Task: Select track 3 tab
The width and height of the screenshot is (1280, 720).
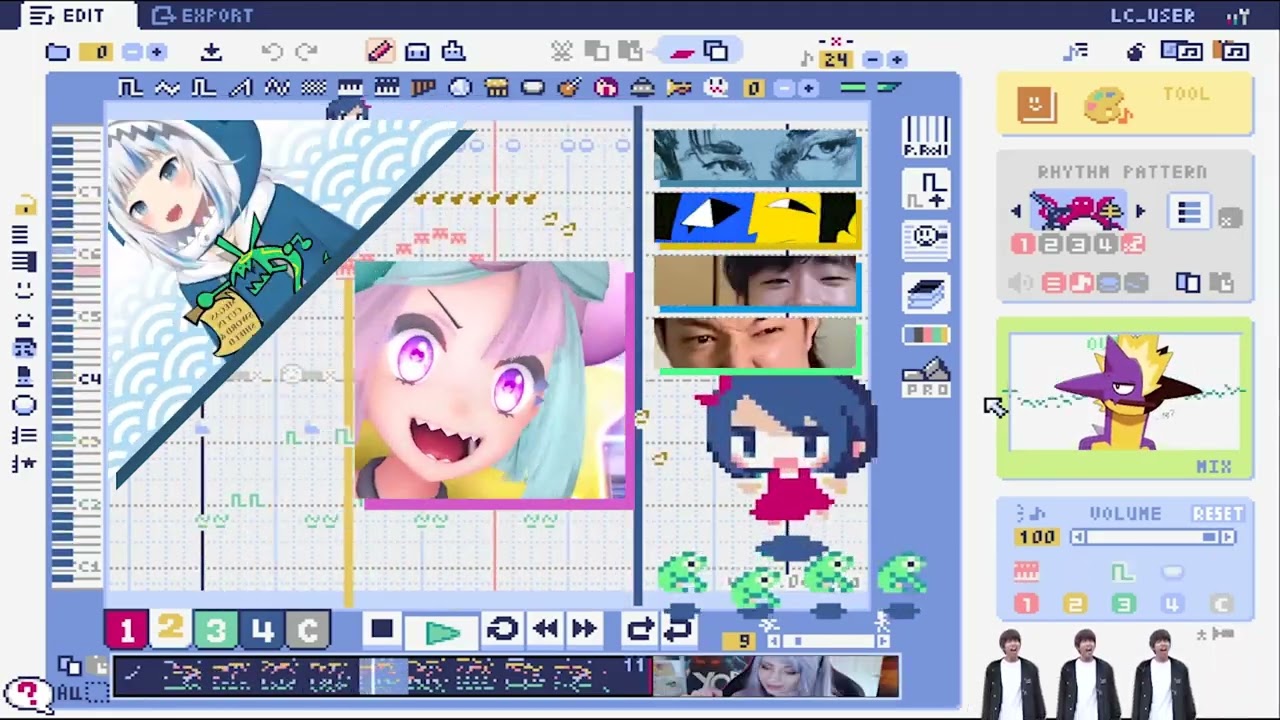Action: click(215, 630)
